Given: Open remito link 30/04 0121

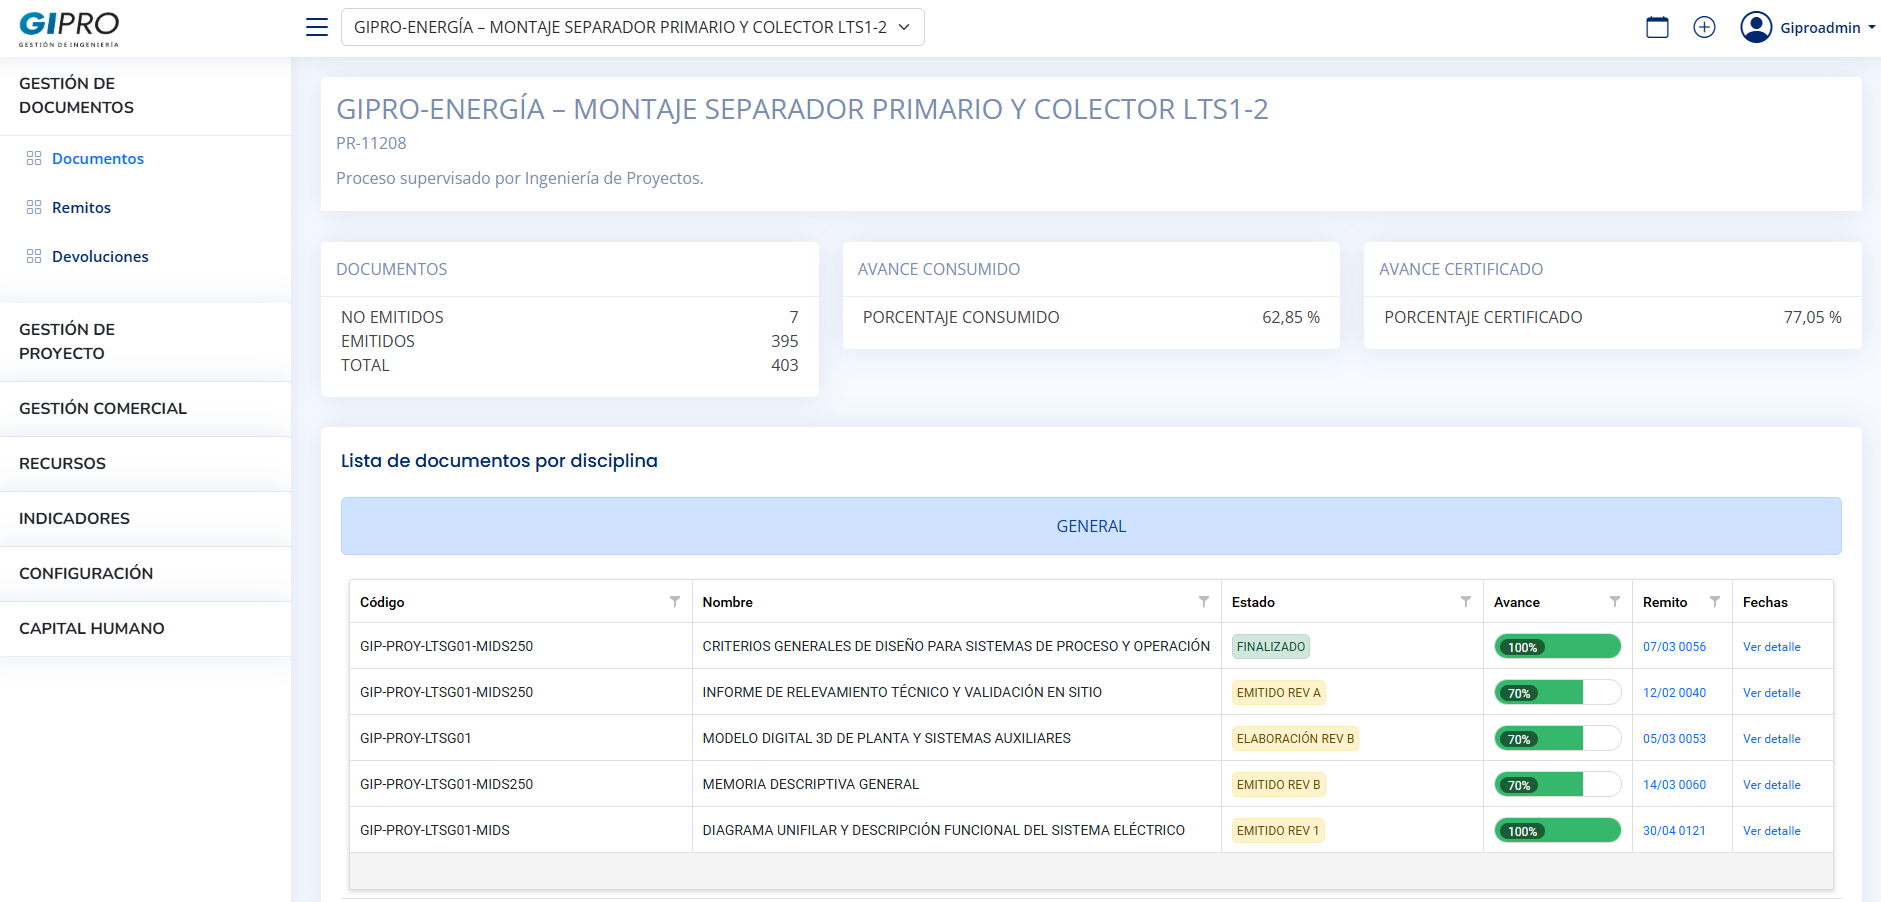Looking at the screenshot, I should point(1674,830).
